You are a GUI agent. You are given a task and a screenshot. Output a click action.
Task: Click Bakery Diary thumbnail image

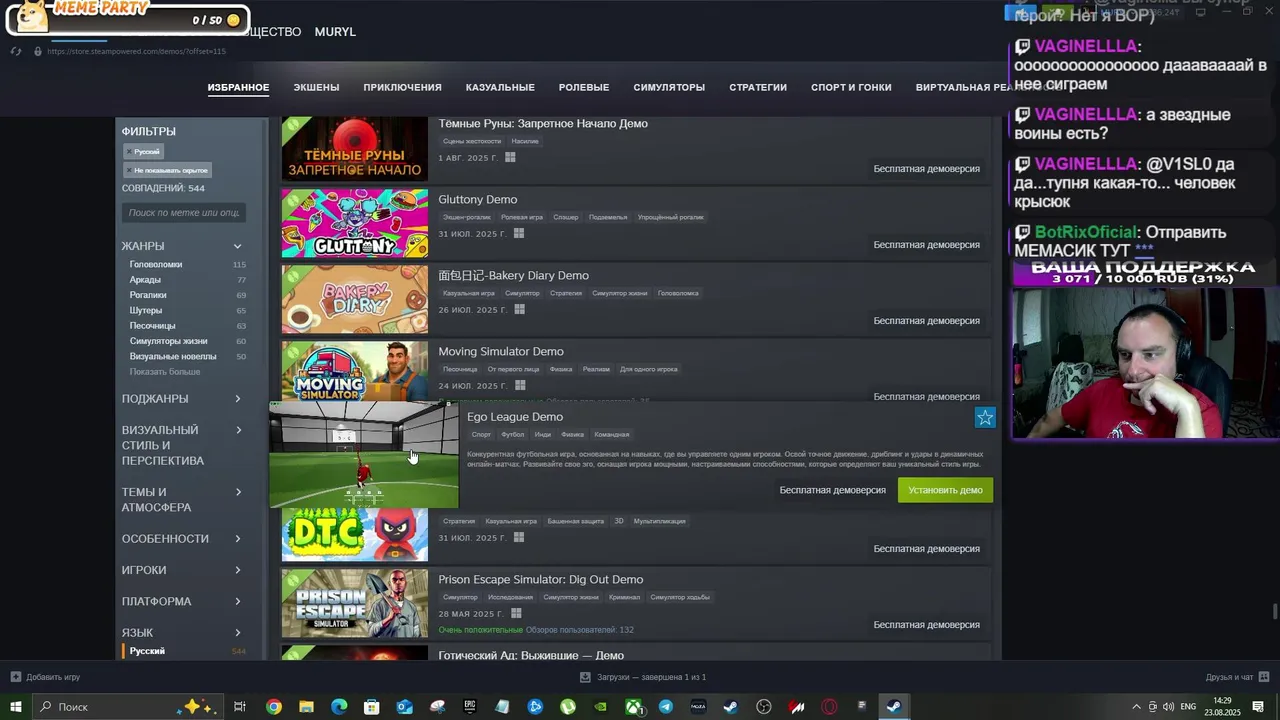(354, 299)
